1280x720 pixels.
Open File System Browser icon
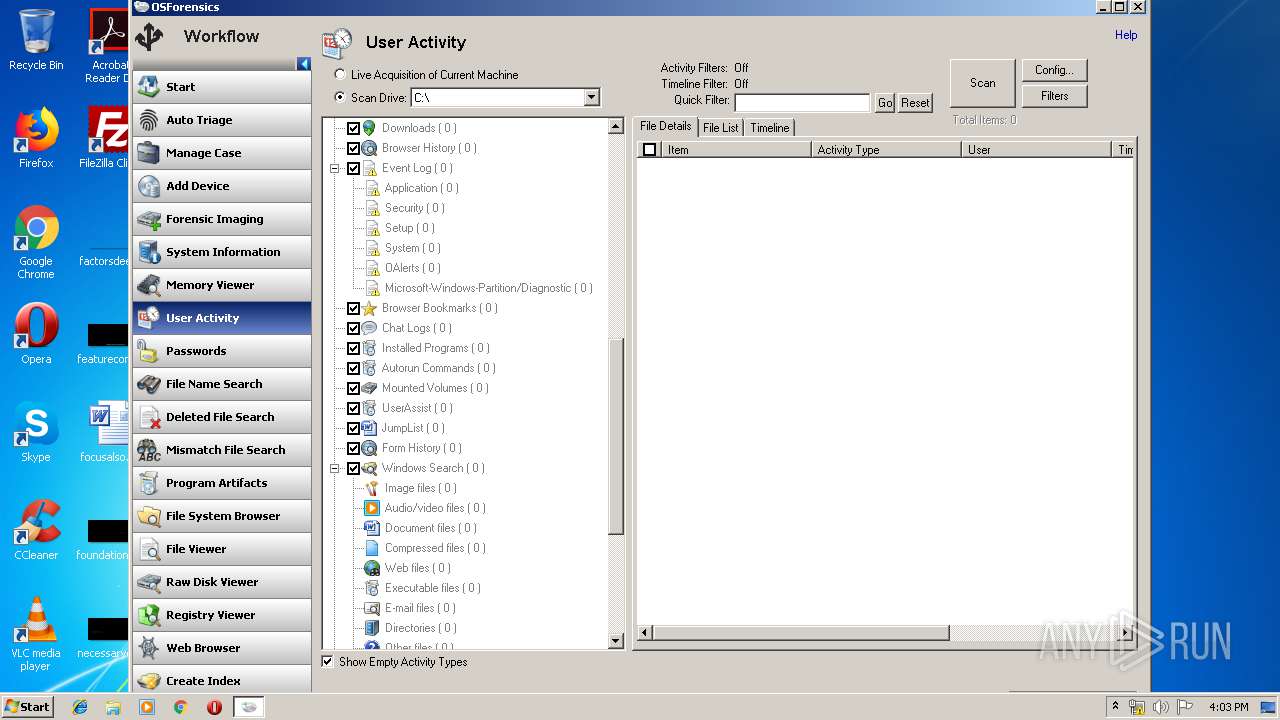(x=149, y=516)
